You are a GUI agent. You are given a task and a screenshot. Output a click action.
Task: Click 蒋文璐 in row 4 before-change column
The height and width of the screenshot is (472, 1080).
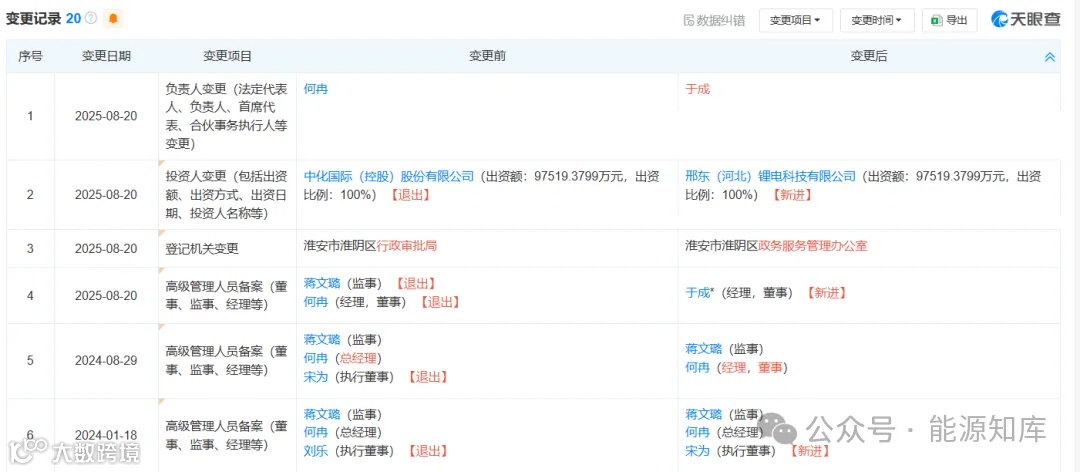322,283
